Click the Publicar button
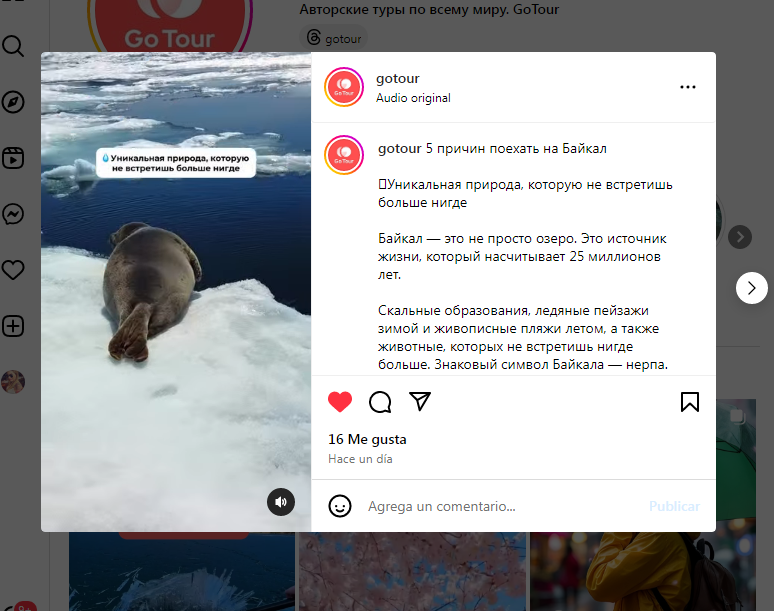This screenshot has height=611, width=774. [674, 506]
